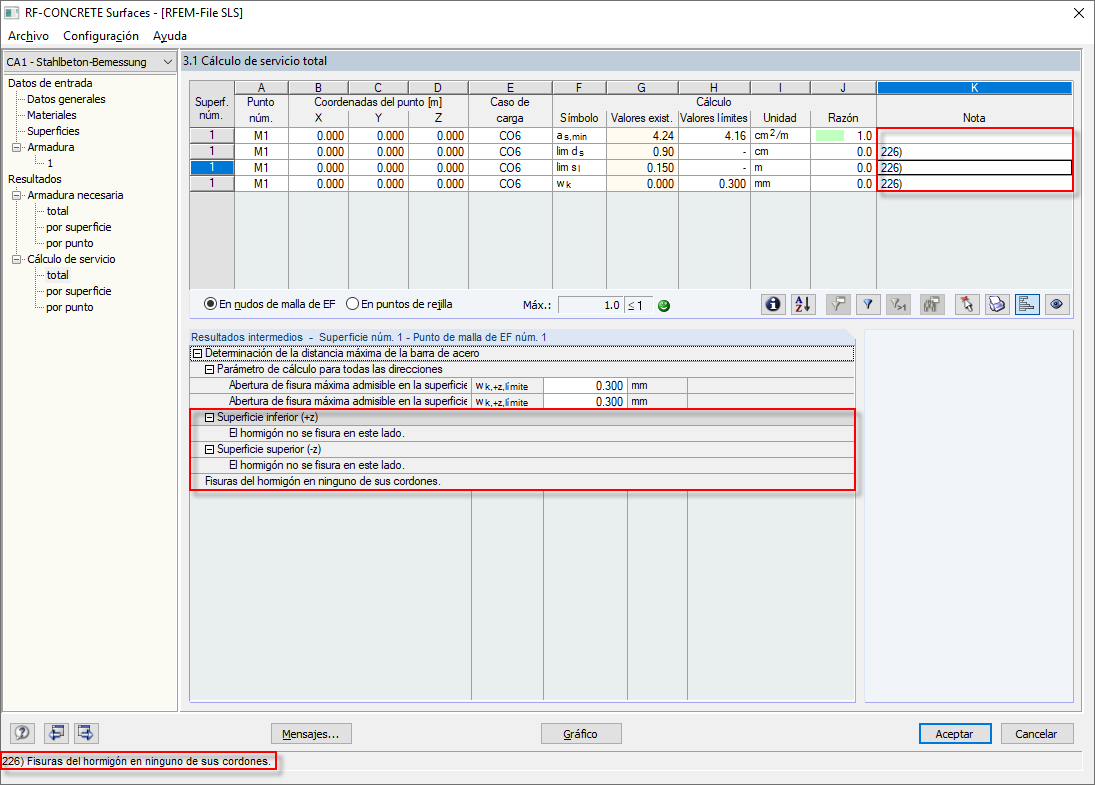
Task: Click the 'Datos de entrada' tree heading
Action: [50, 83]
